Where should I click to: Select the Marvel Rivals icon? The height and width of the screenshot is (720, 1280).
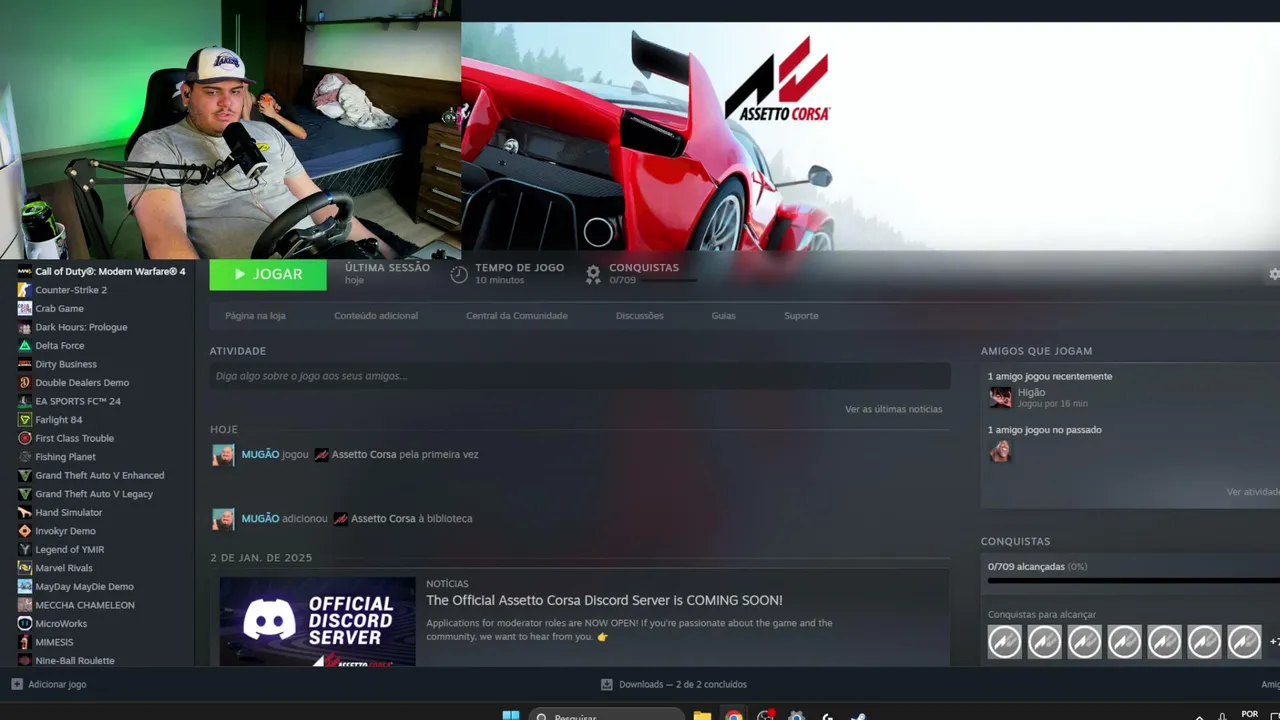click(25, 568)
